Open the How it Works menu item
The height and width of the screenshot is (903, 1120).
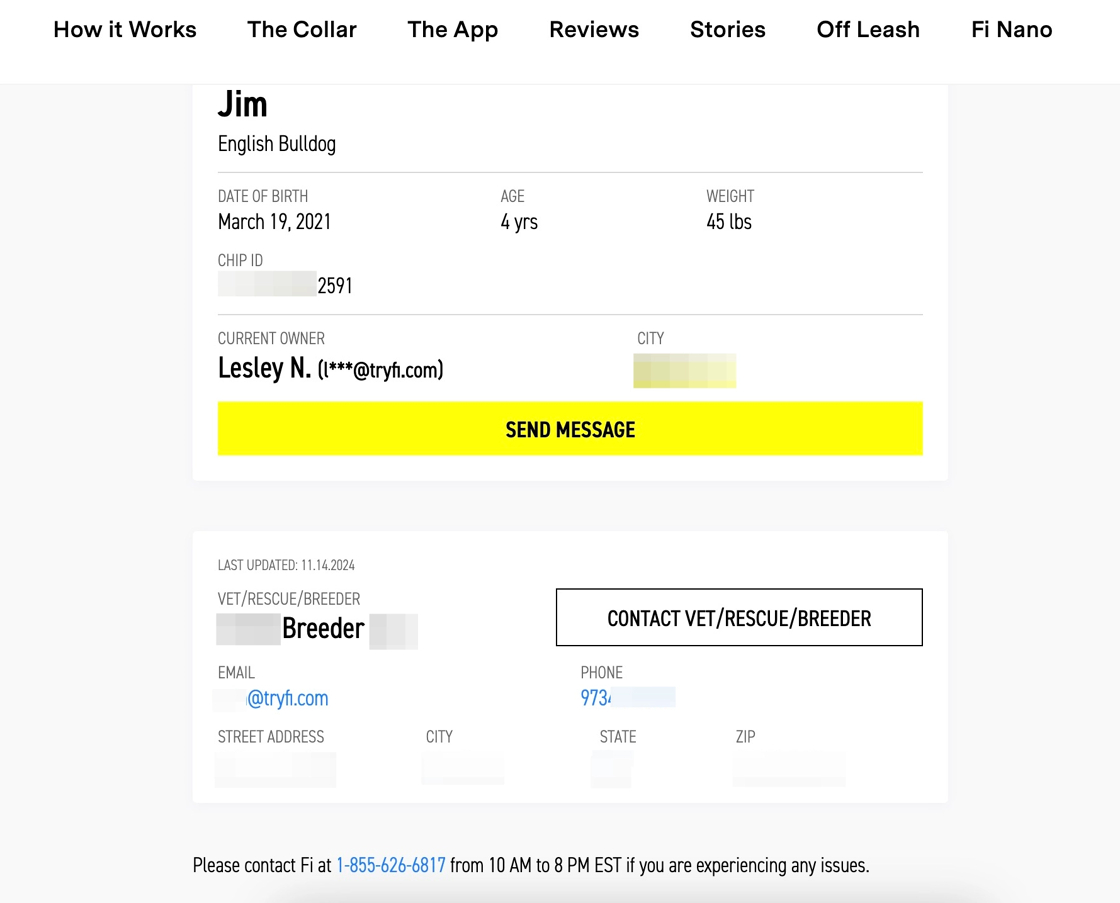coord(125,30)
